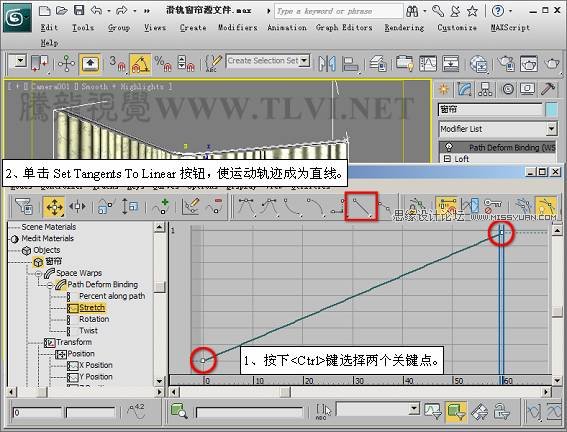The height and width of the screenshot is (432, 567).
Task: Open the Modifiers menu
Action: (x=238, y=27)
